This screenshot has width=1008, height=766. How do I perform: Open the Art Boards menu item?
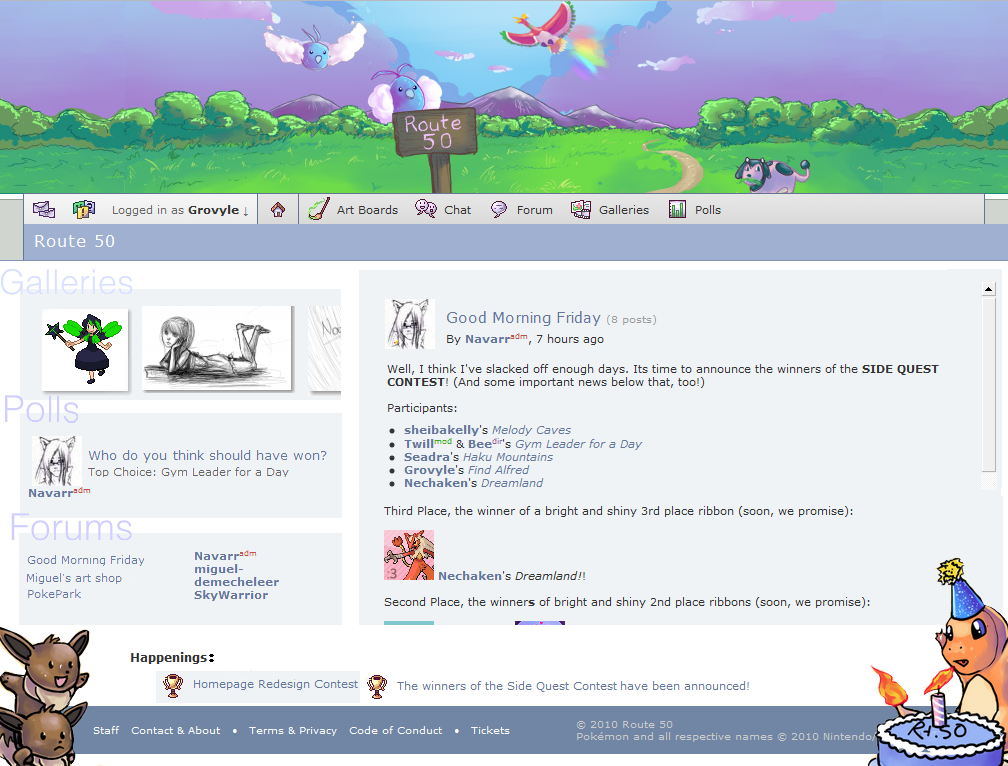[367, 210]
